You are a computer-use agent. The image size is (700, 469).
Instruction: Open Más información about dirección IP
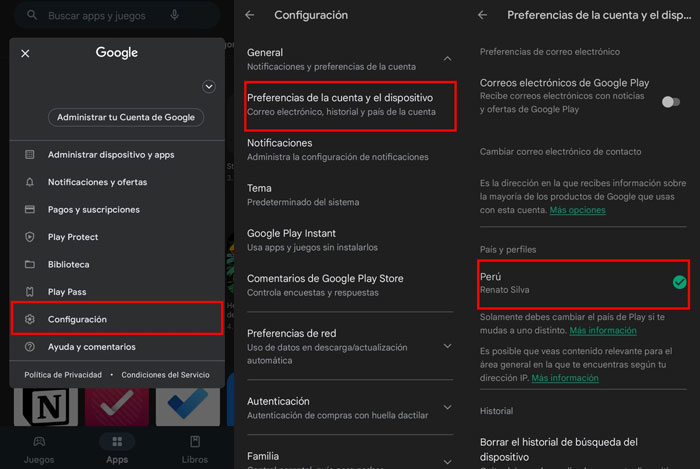point(565,378)
